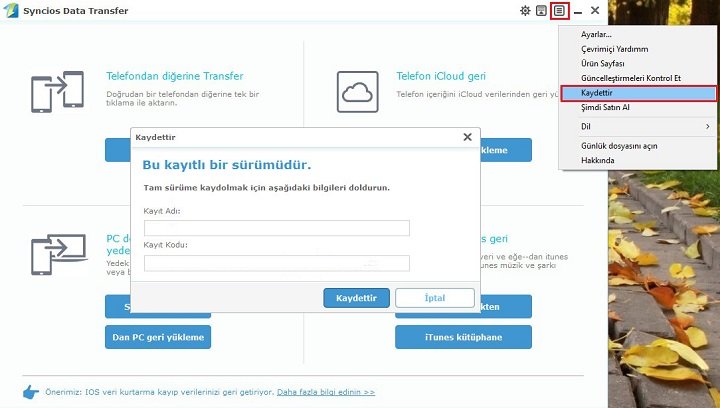This screenshot has height=408, width=720.
Task: Close the Kaydettir dialog with X
Action: 467,137
